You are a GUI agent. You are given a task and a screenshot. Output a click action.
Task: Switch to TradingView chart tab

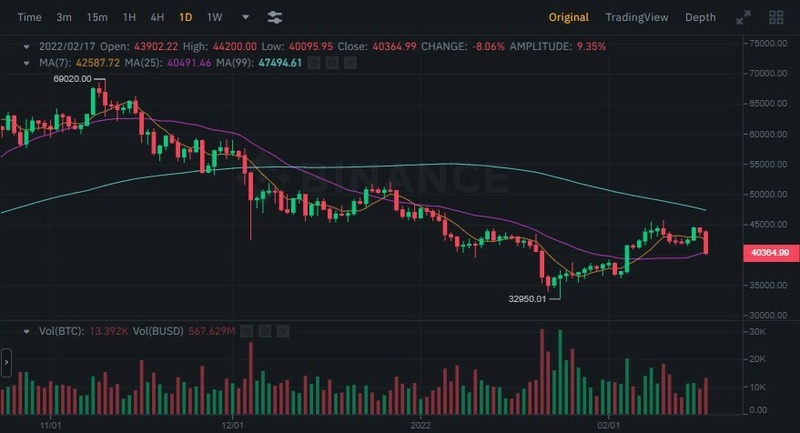[x=636, y=17]
